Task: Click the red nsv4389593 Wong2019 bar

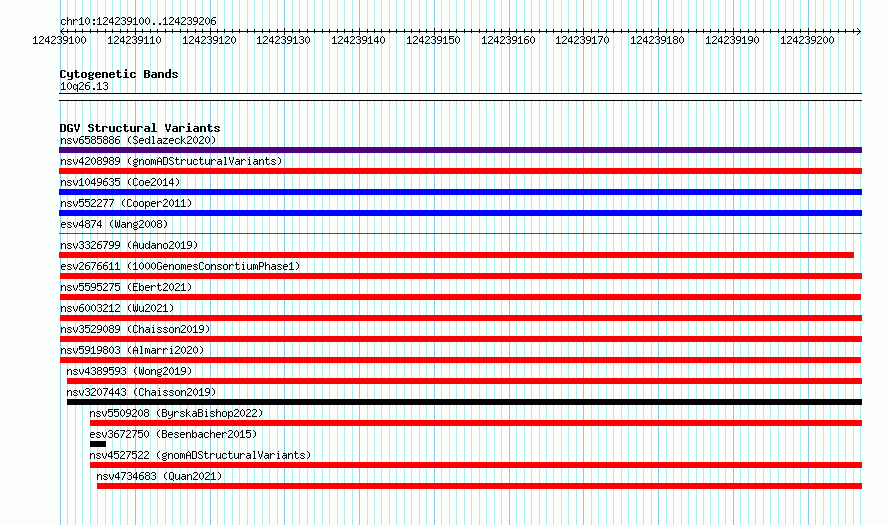Action: tap(464, 381)
